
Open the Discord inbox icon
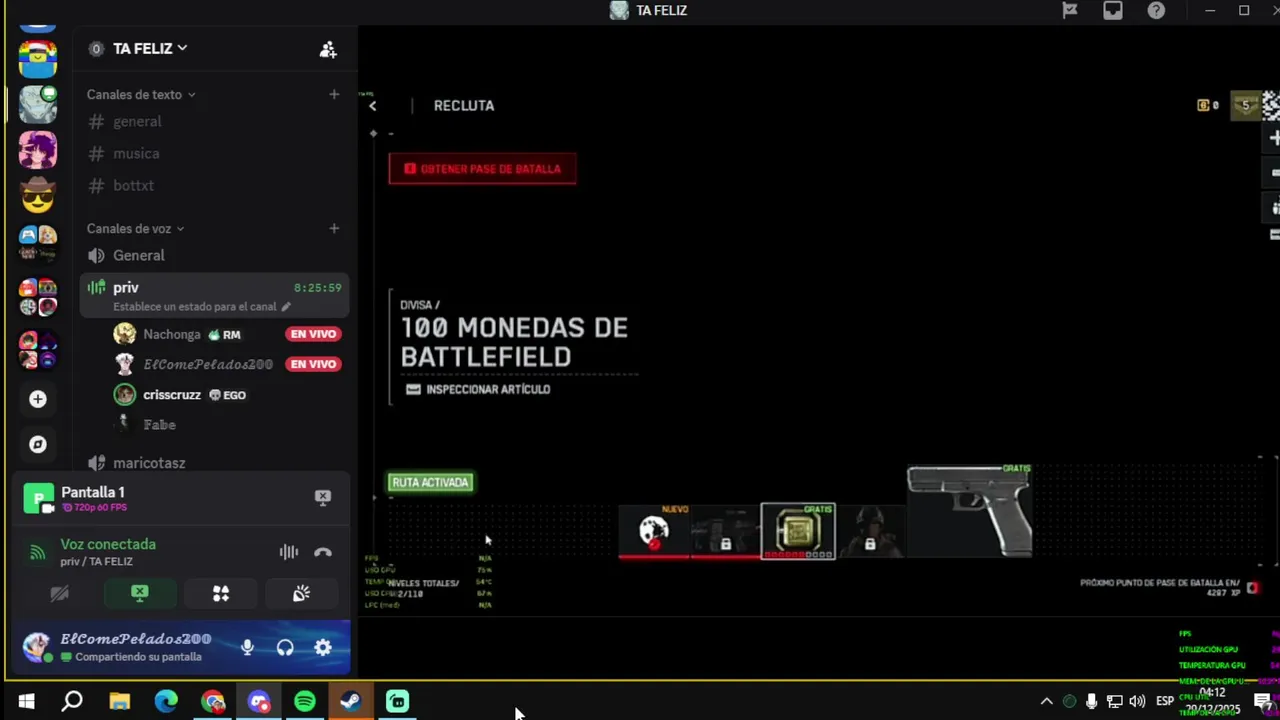click(x=1113, y=10)
